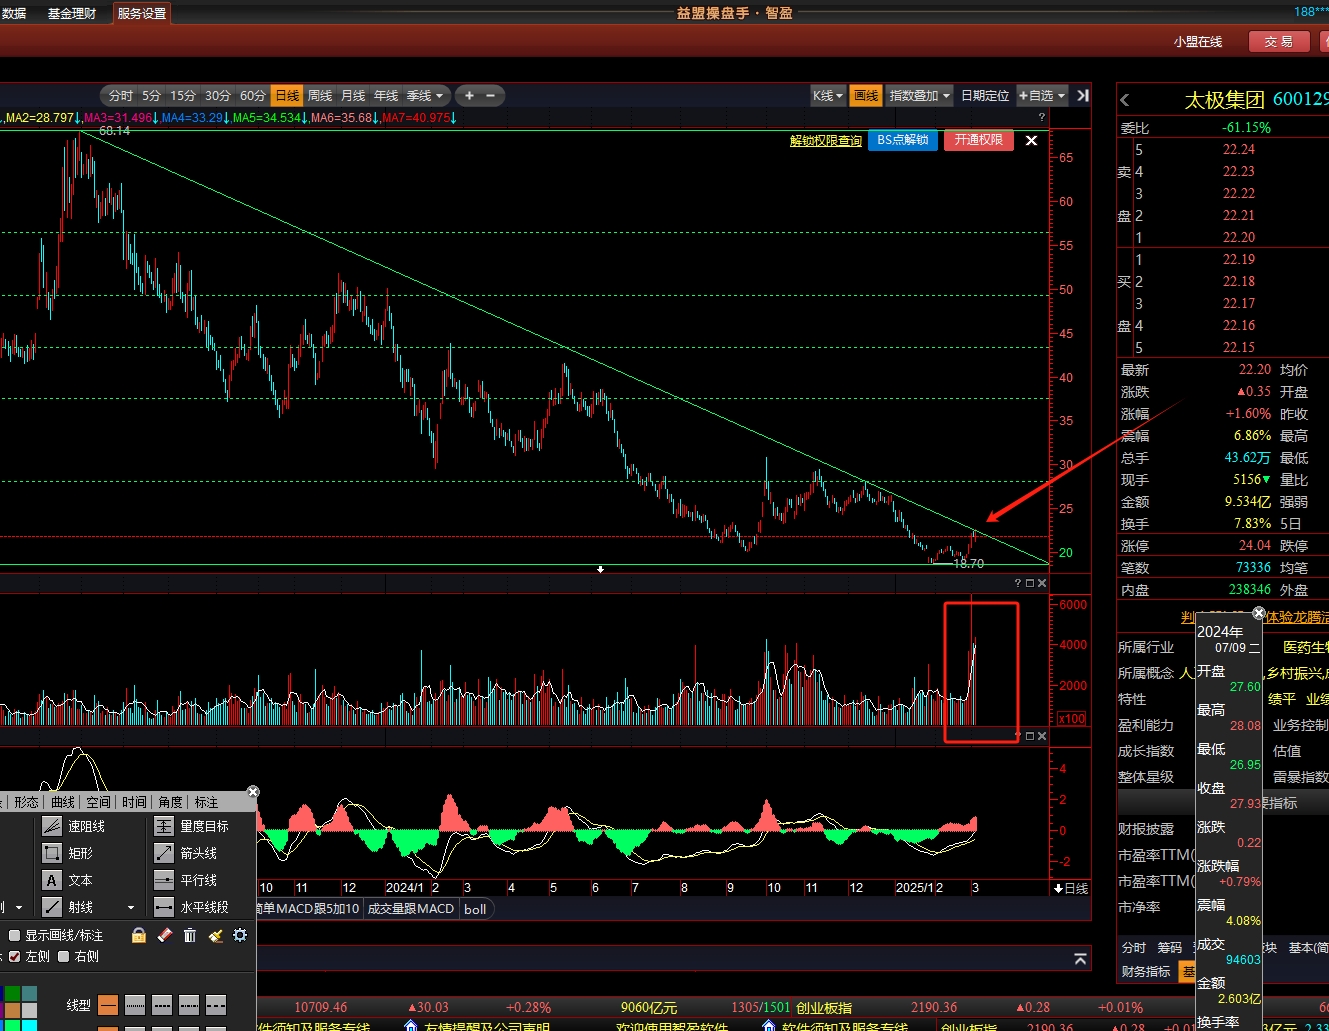The height and width of the screenshot is (1031, 1329).
Task: Click the BS点解锁 button
Action: coord(903,140)
